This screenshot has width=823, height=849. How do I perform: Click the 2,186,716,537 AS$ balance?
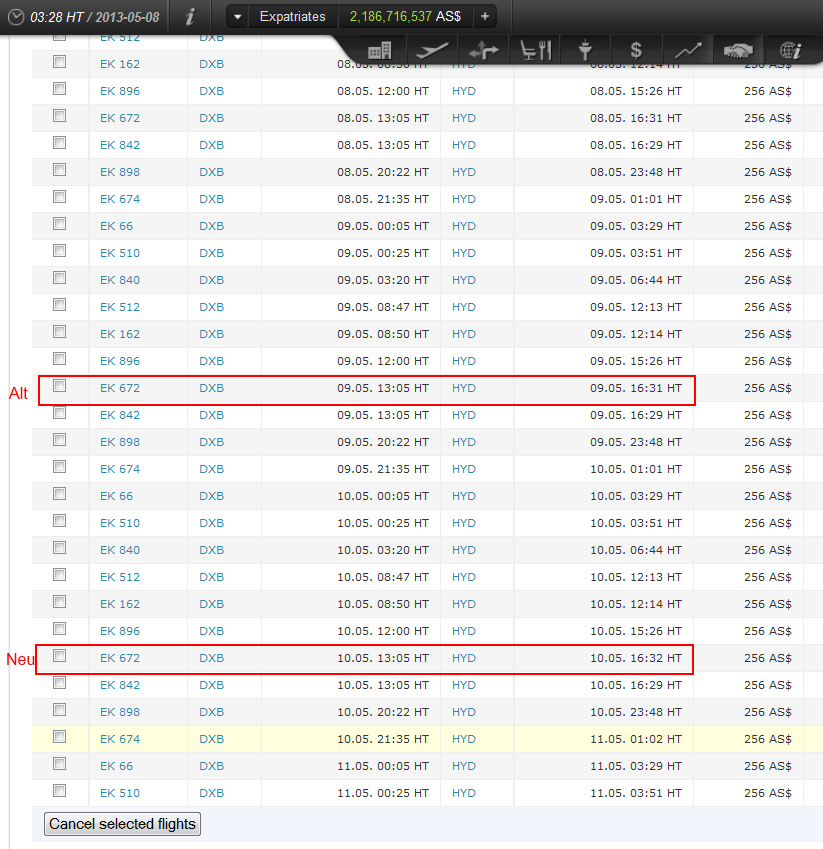coord(405,17)
